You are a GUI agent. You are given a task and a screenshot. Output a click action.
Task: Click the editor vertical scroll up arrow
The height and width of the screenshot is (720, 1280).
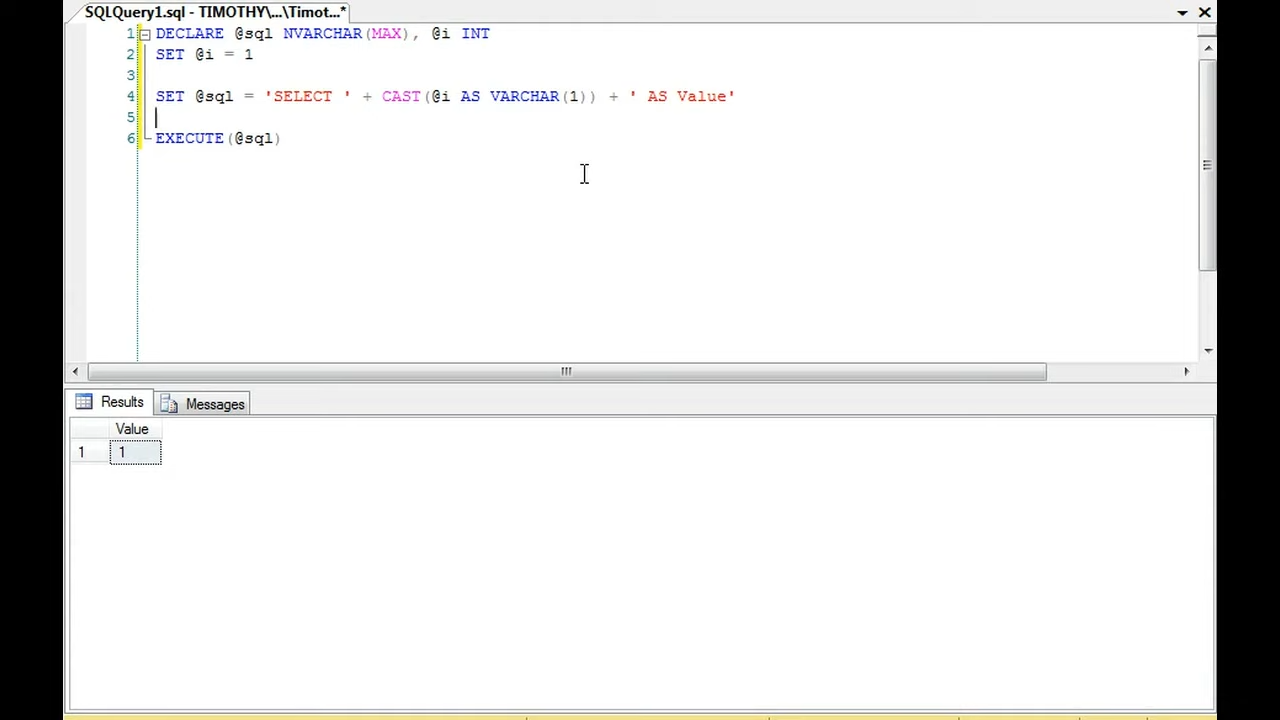point(1208,48)
